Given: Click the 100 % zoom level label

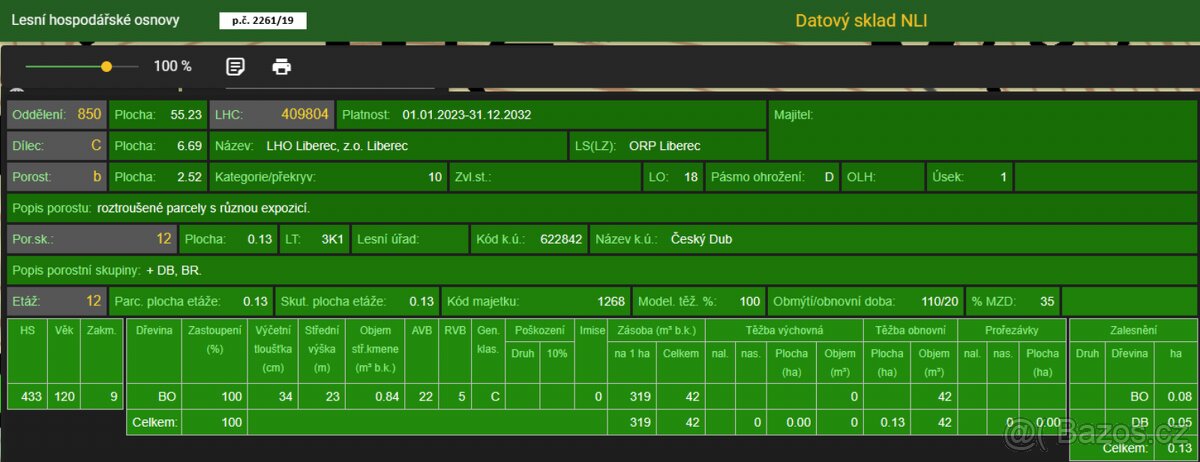Looking at the screenshot, I should pyautogui.click(x=172, y=66).
